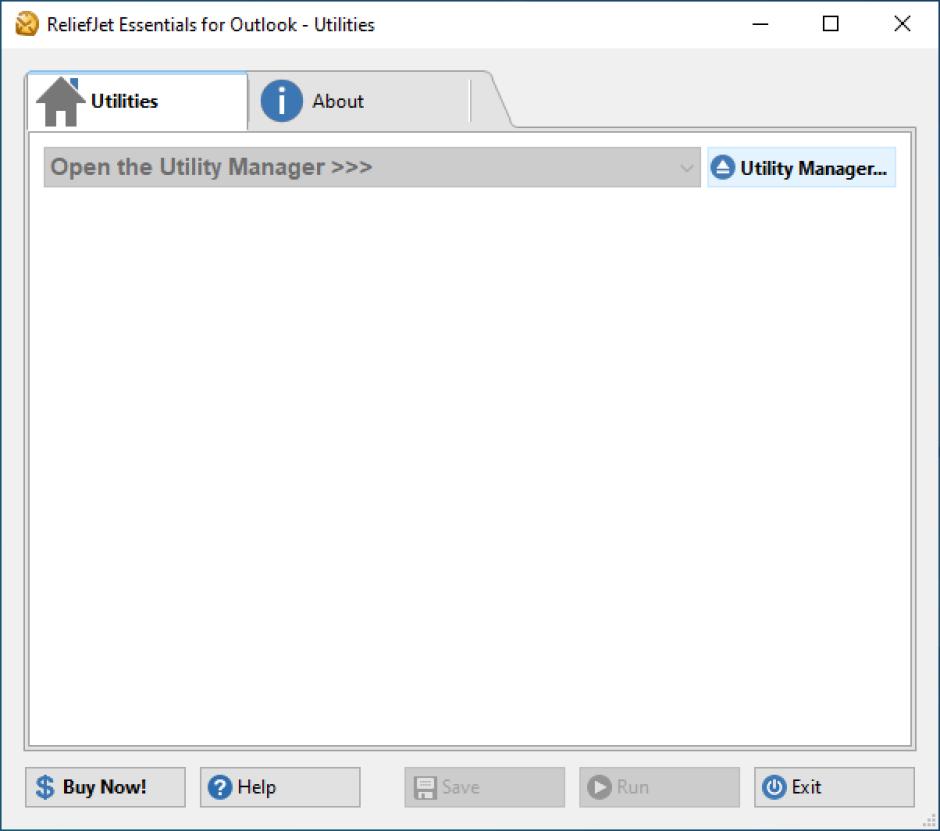Exit the application with the Exit button

point(834,787)
